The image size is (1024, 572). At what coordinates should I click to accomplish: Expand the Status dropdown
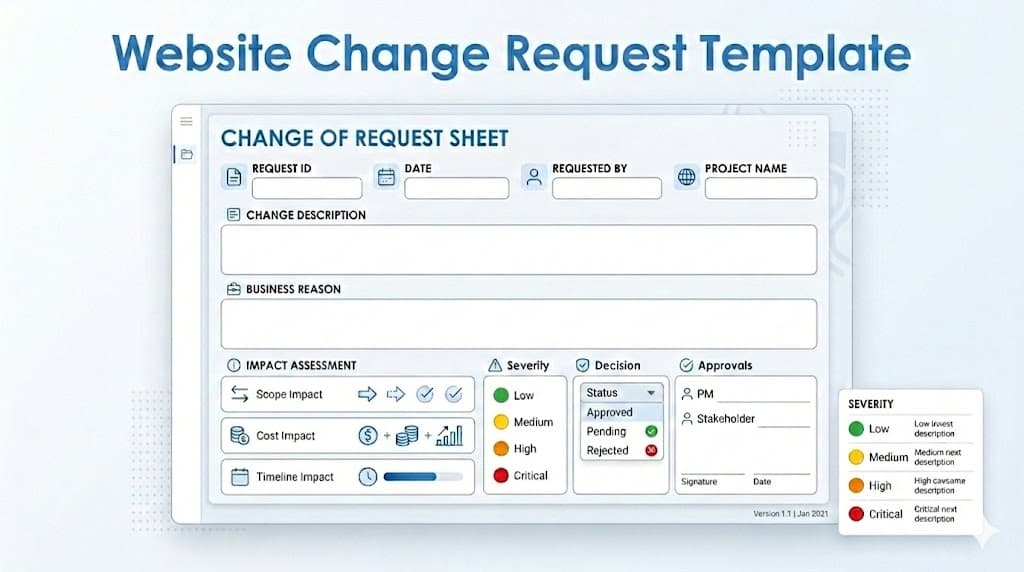621,392
